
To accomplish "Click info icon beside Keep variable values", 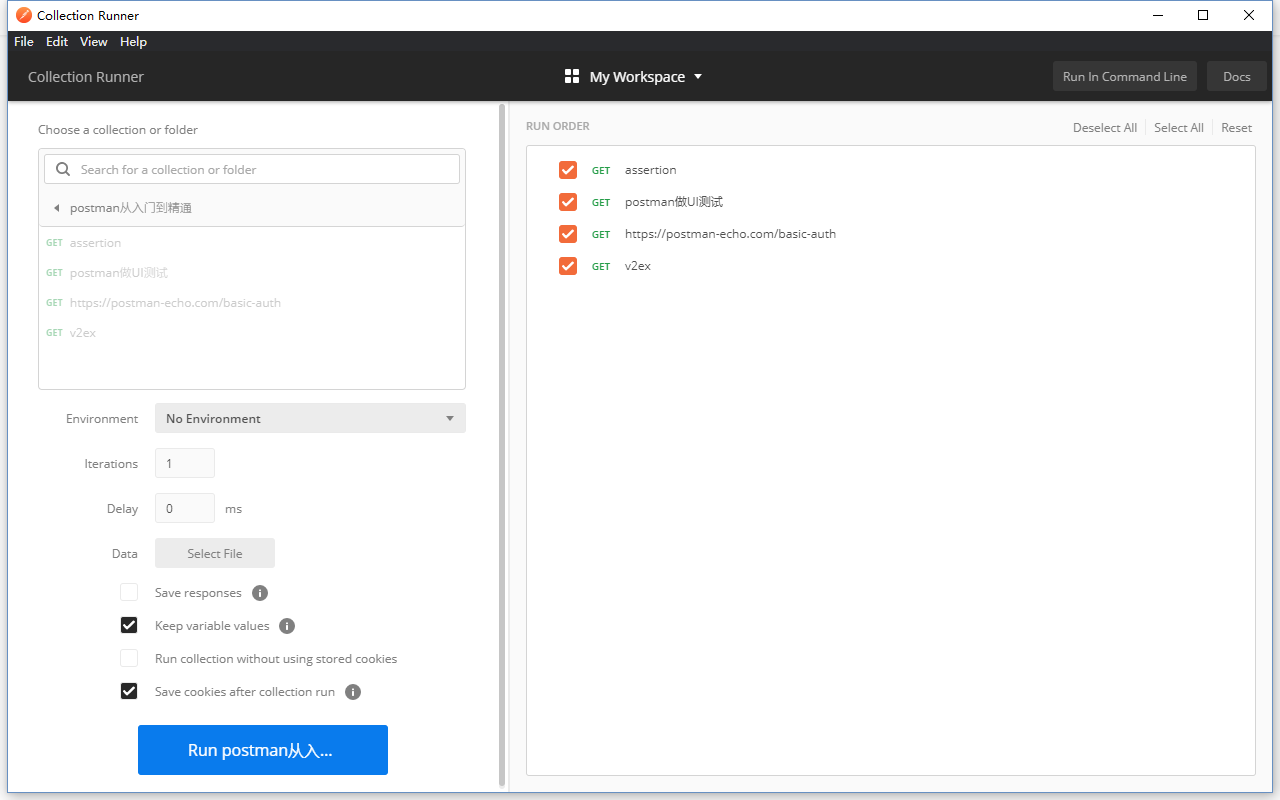I will tap(287, 626).
